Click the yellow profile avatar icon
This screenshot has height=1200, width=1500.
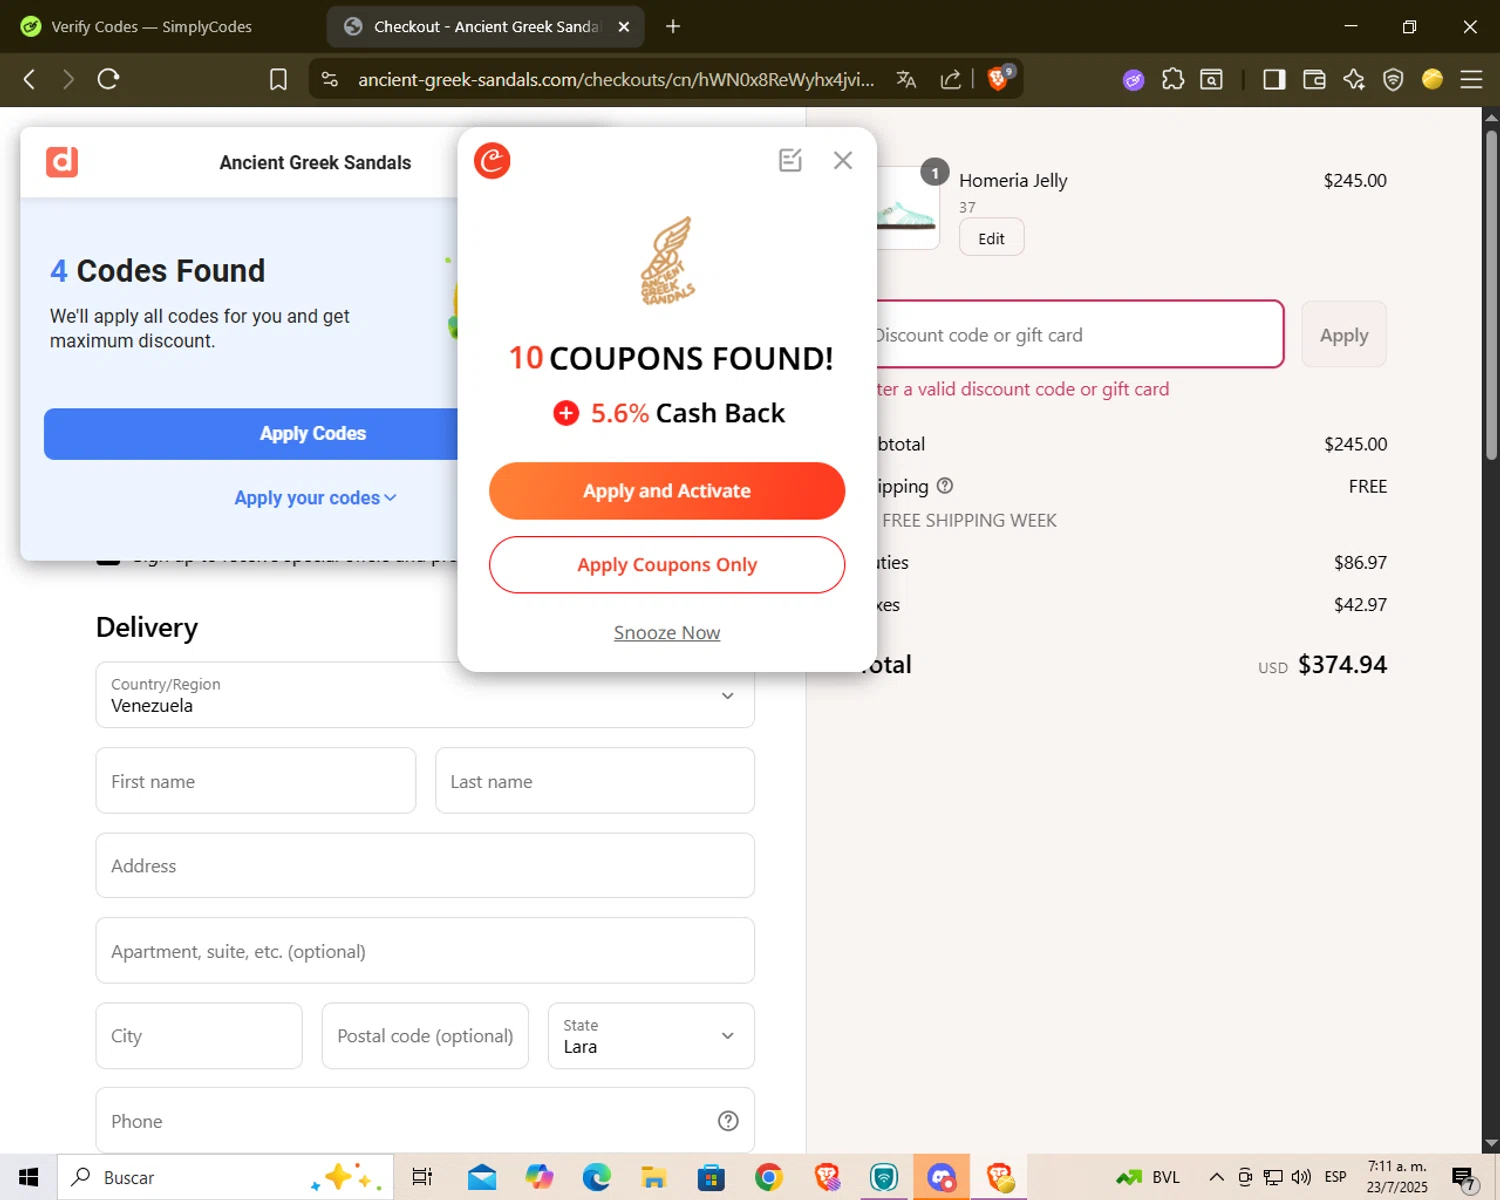point(1432,79)
